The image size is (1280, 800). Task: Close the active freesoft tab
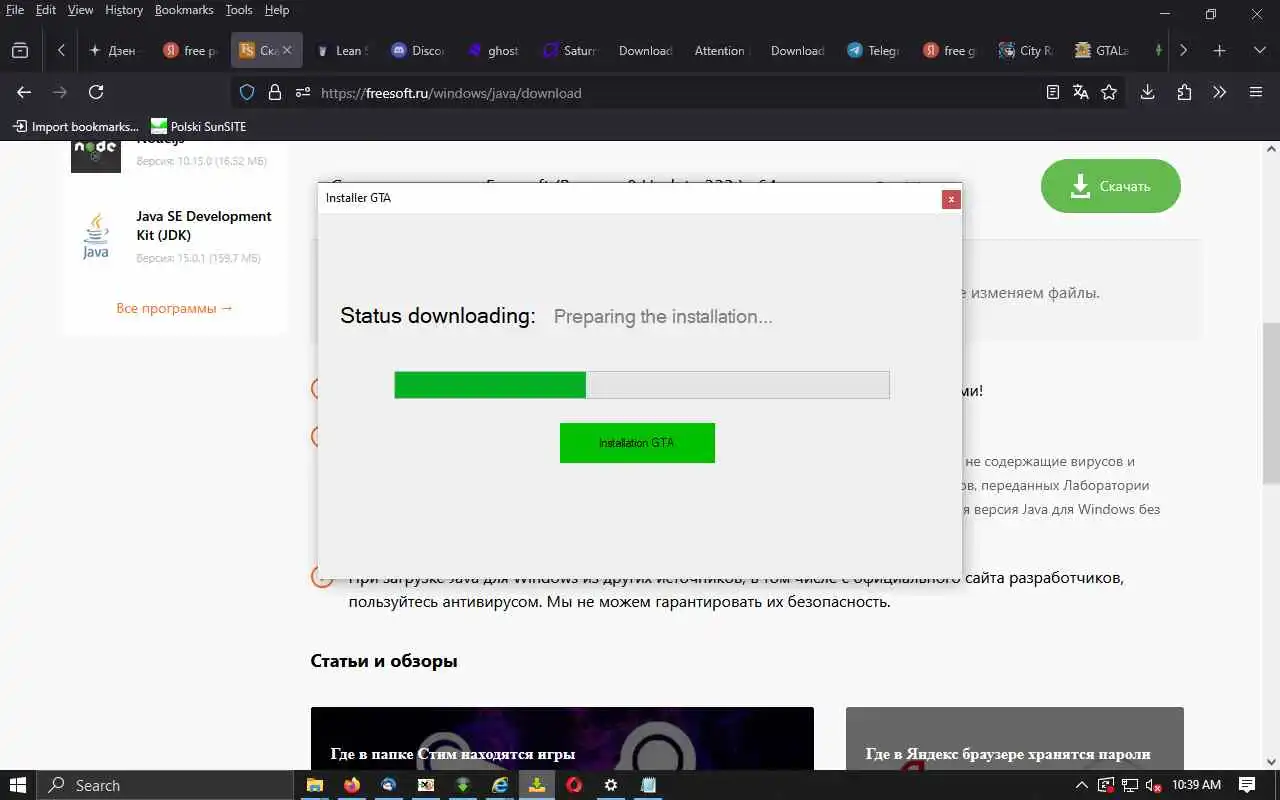click(288, 50)
